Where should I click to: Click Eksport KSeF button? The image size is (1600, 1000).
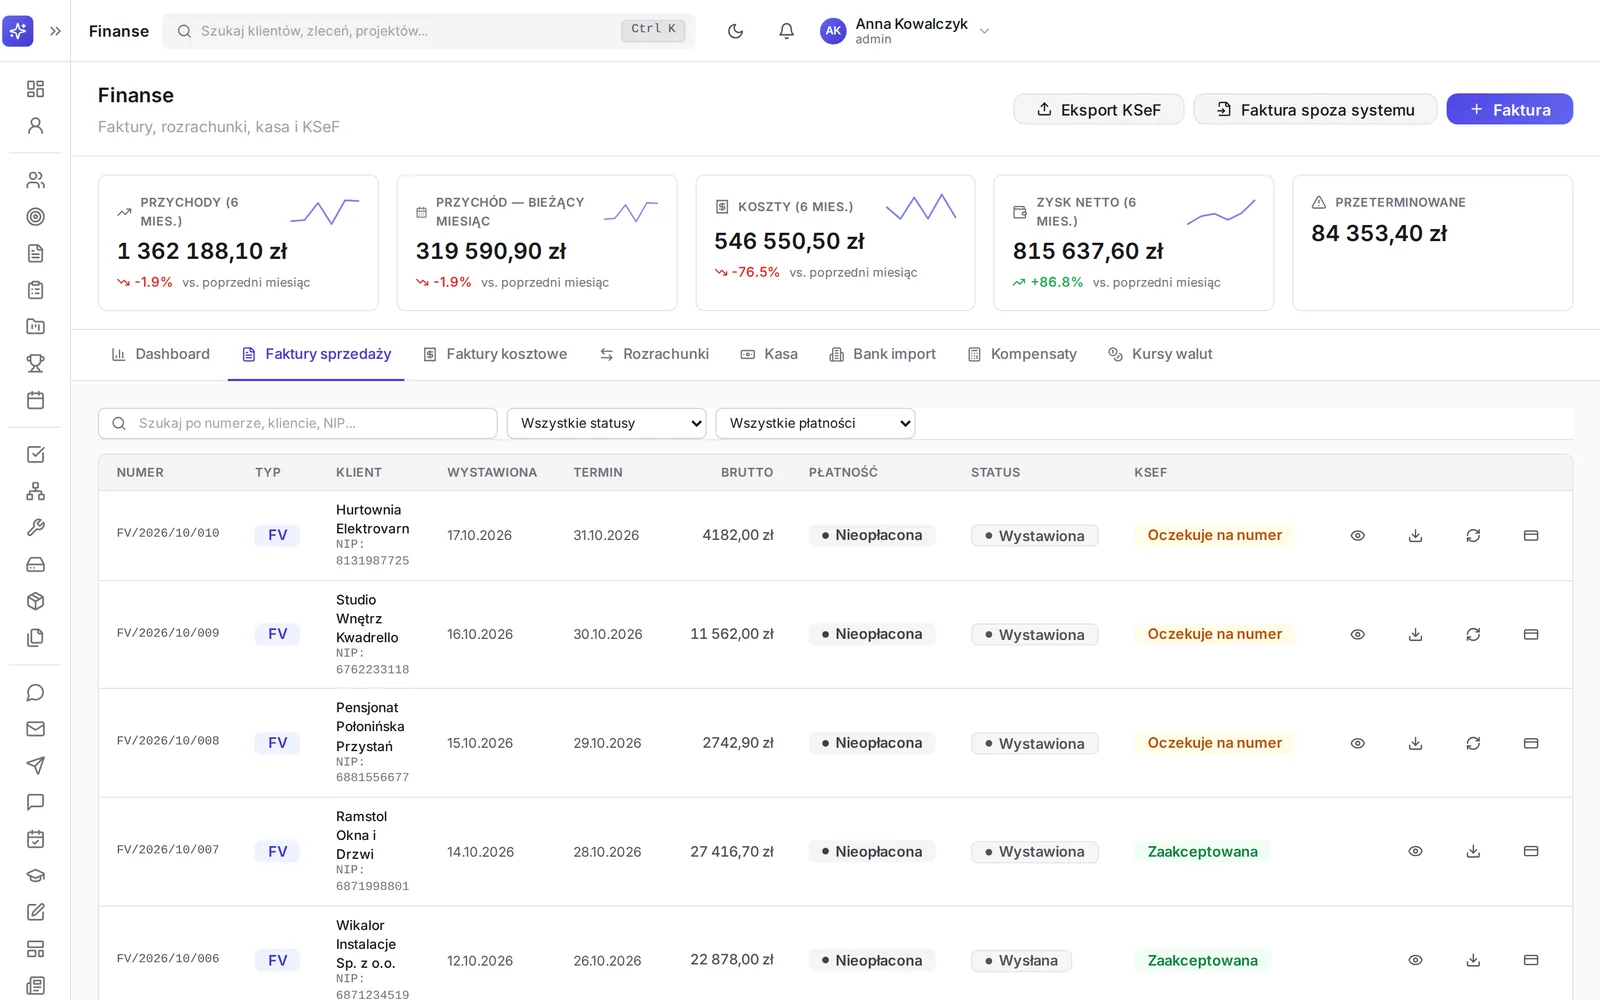pos(1099,109)
